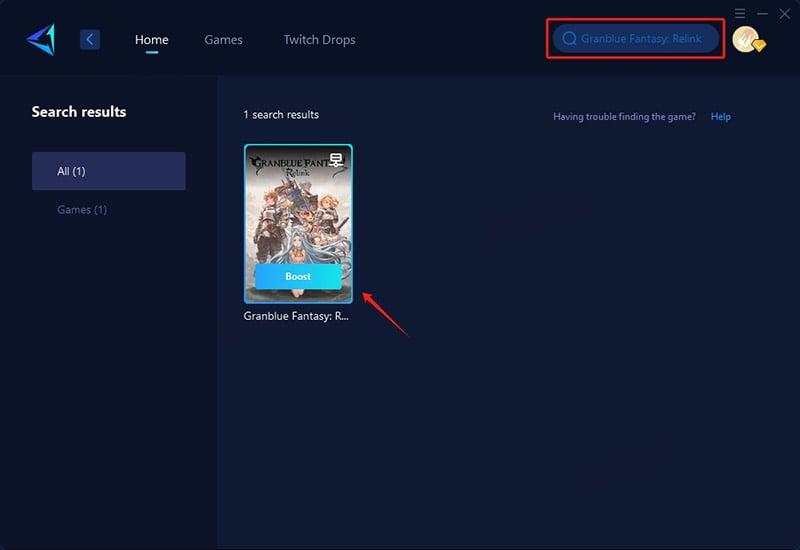Click the '1 search results' text
The image size is (800, 550).
(281, 115)
